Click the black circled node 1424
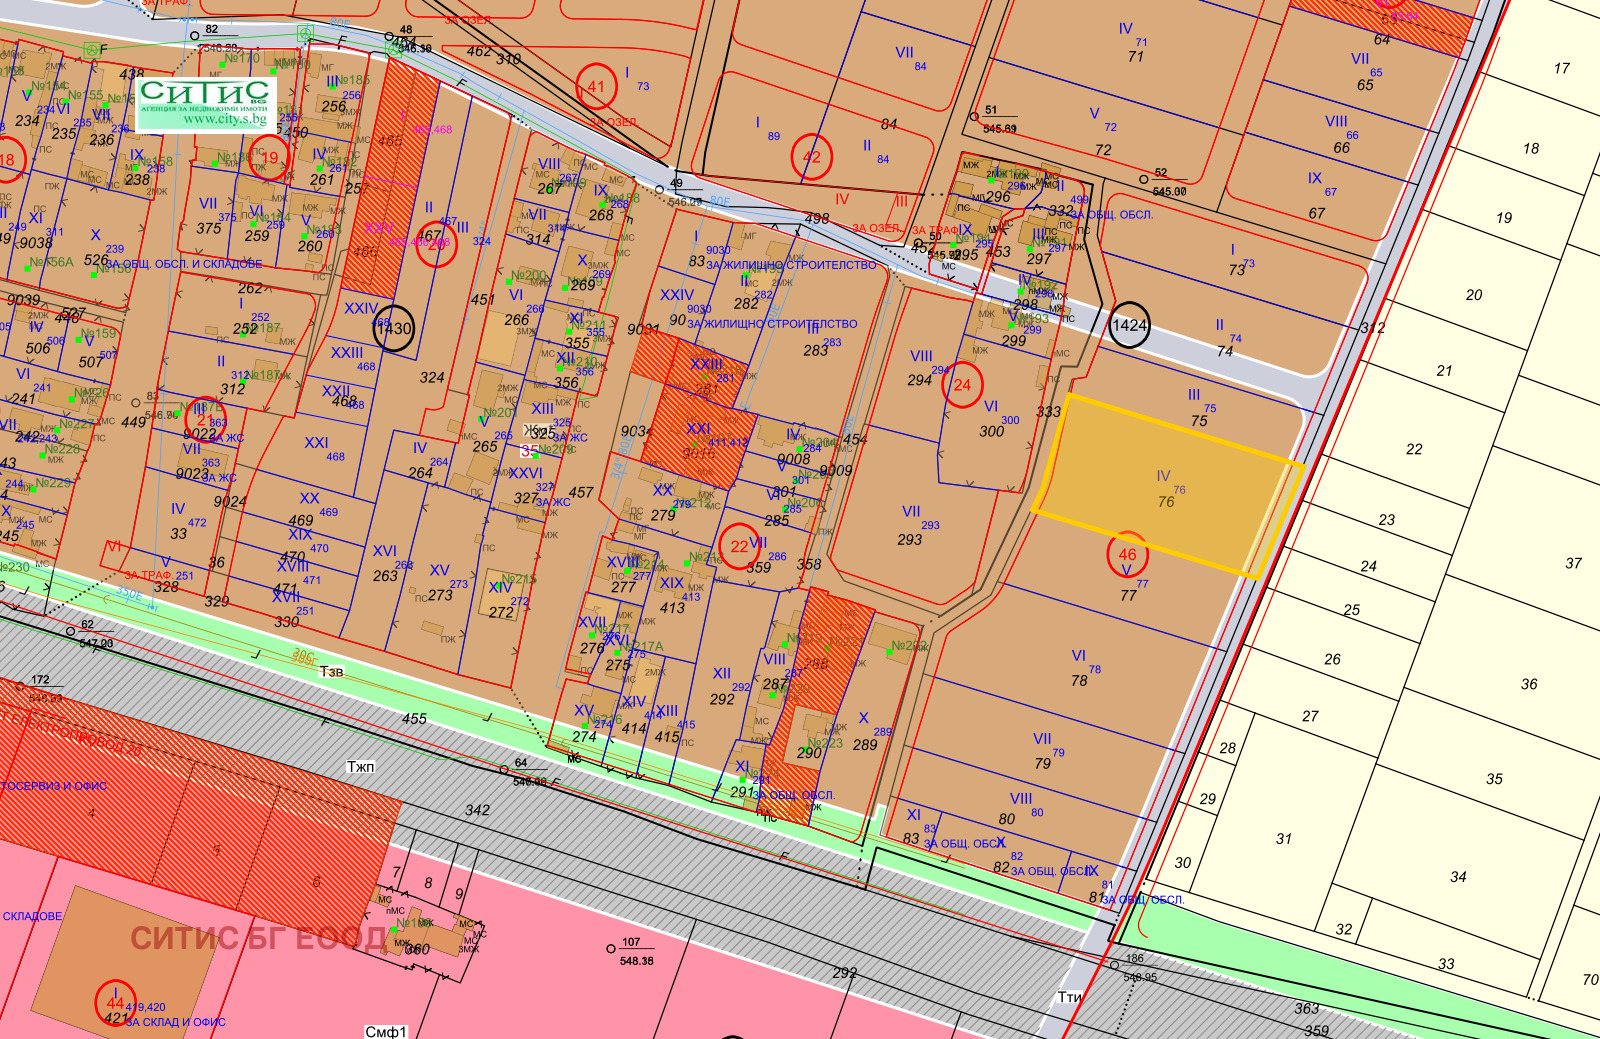Viewport: 1600px width, 1039px height. (1130, 325)
